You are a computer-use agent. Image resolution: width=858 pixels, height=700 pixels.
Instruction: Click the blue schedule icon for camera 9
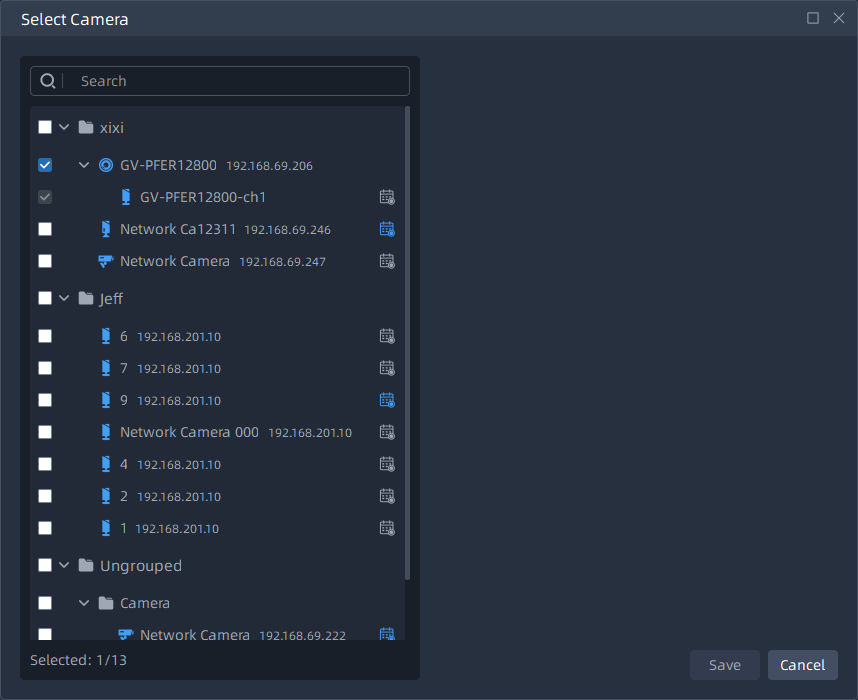(387, 400)
